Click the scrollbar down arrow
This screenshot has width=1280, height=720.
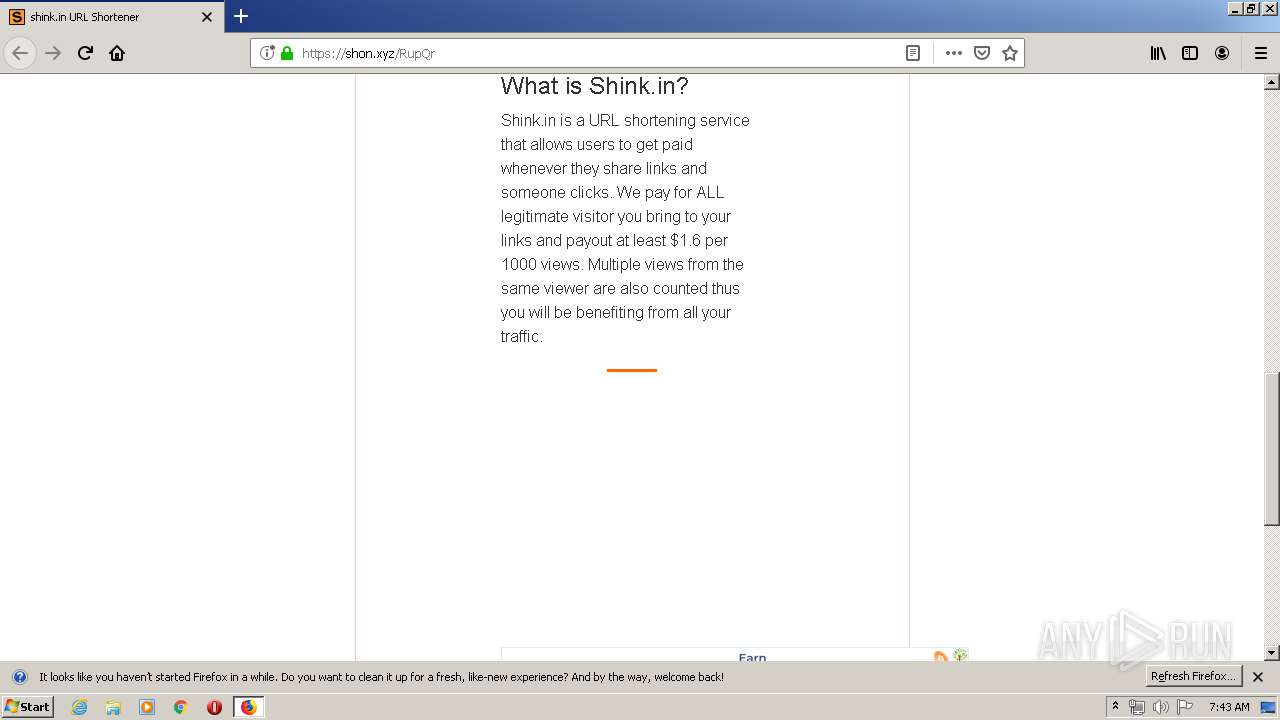pyautogui.click(x=1272, y=653)
